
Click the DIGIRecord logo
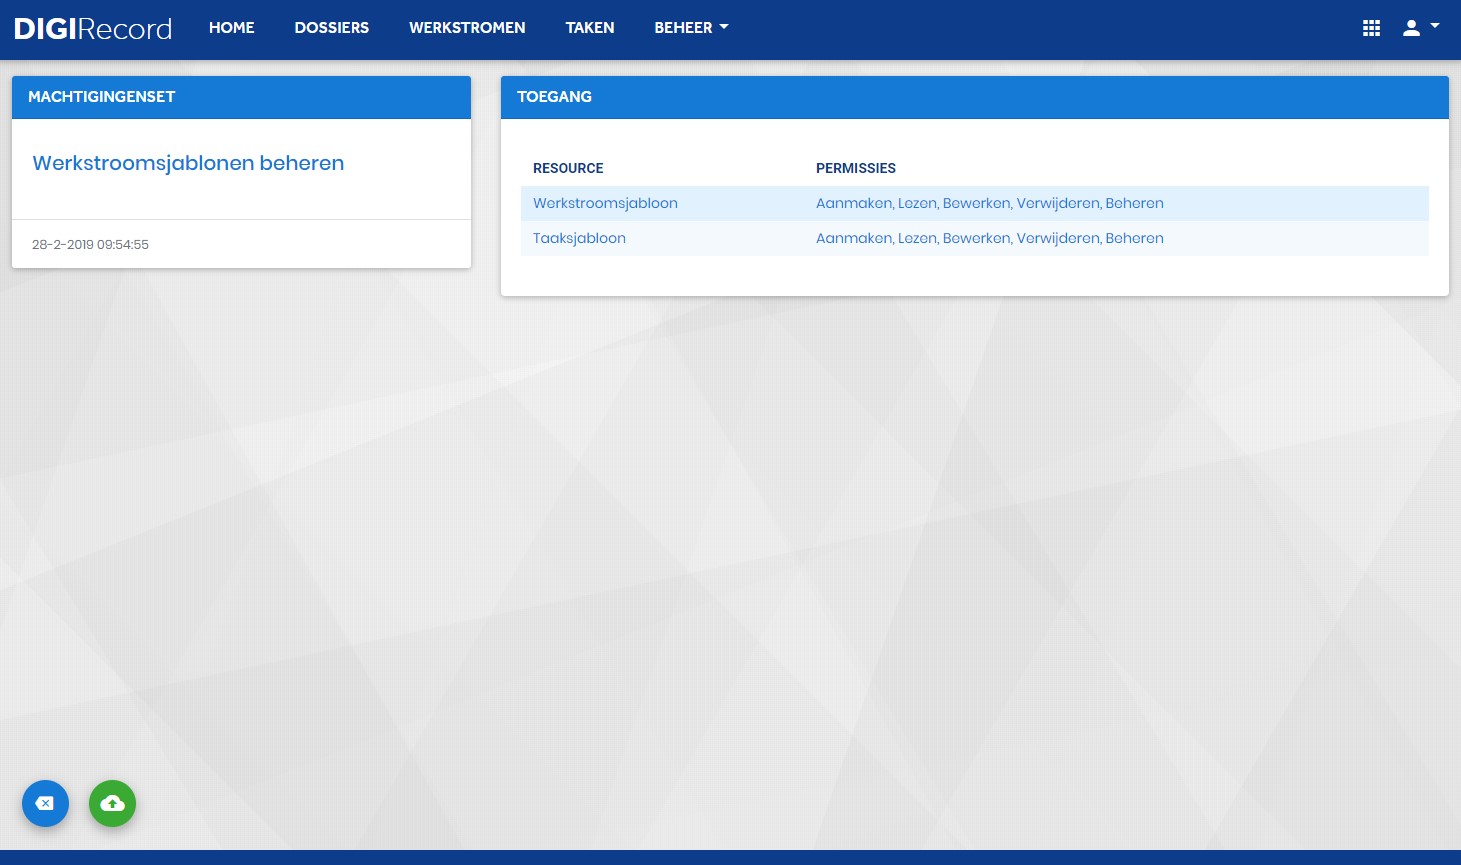click(93, 28)
